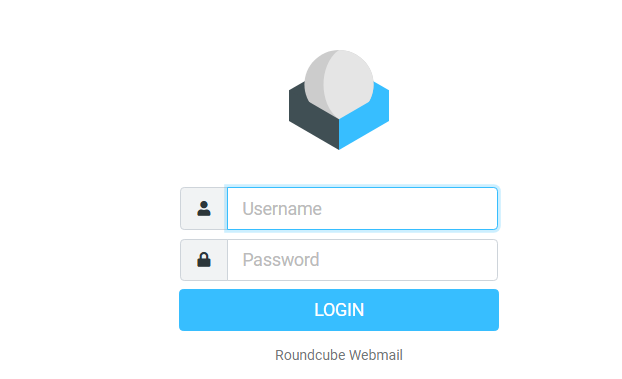Click the user silhouette icon
The height and width of the screenshot is (379, 622).
(204, 208)
